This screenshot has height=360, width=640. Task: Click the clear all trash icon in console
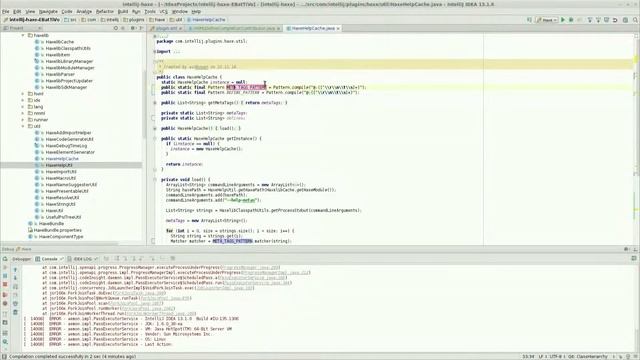[x=15, y=313]
